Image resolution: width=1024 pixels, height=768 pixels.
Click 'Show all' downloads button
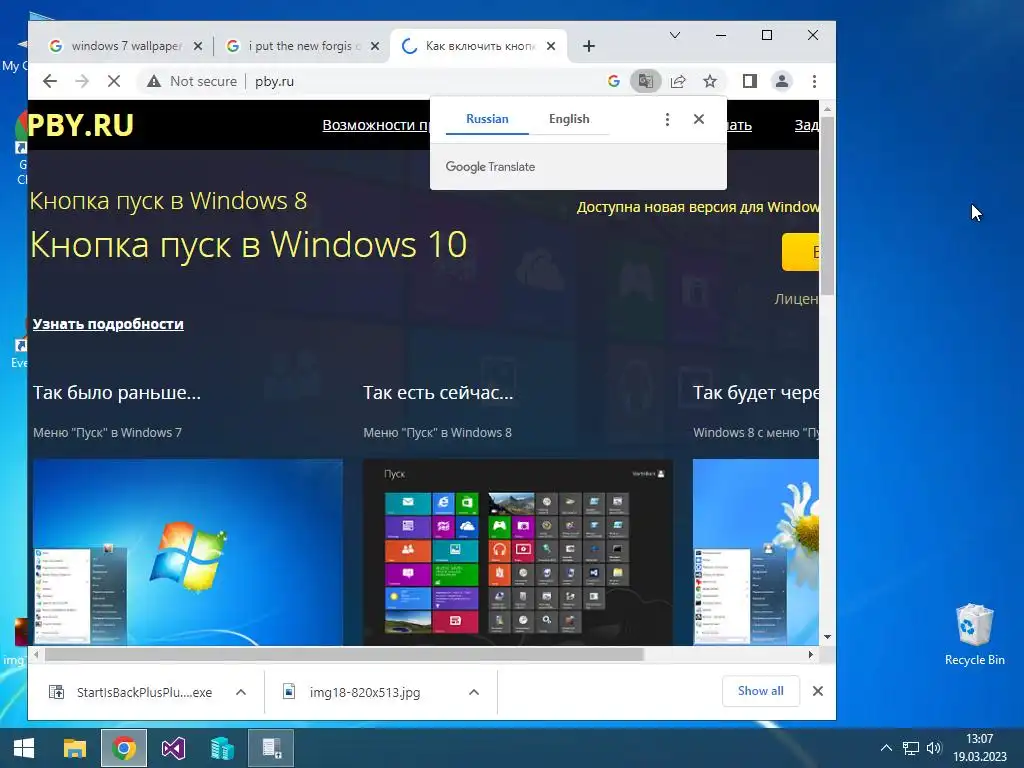761,691
